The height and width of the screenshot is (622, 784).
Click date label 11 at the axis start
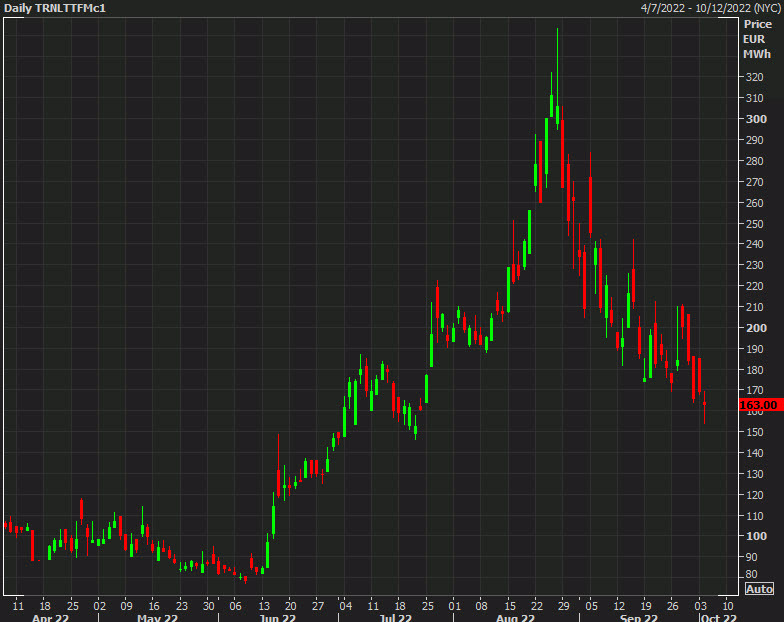coord(17,605)
